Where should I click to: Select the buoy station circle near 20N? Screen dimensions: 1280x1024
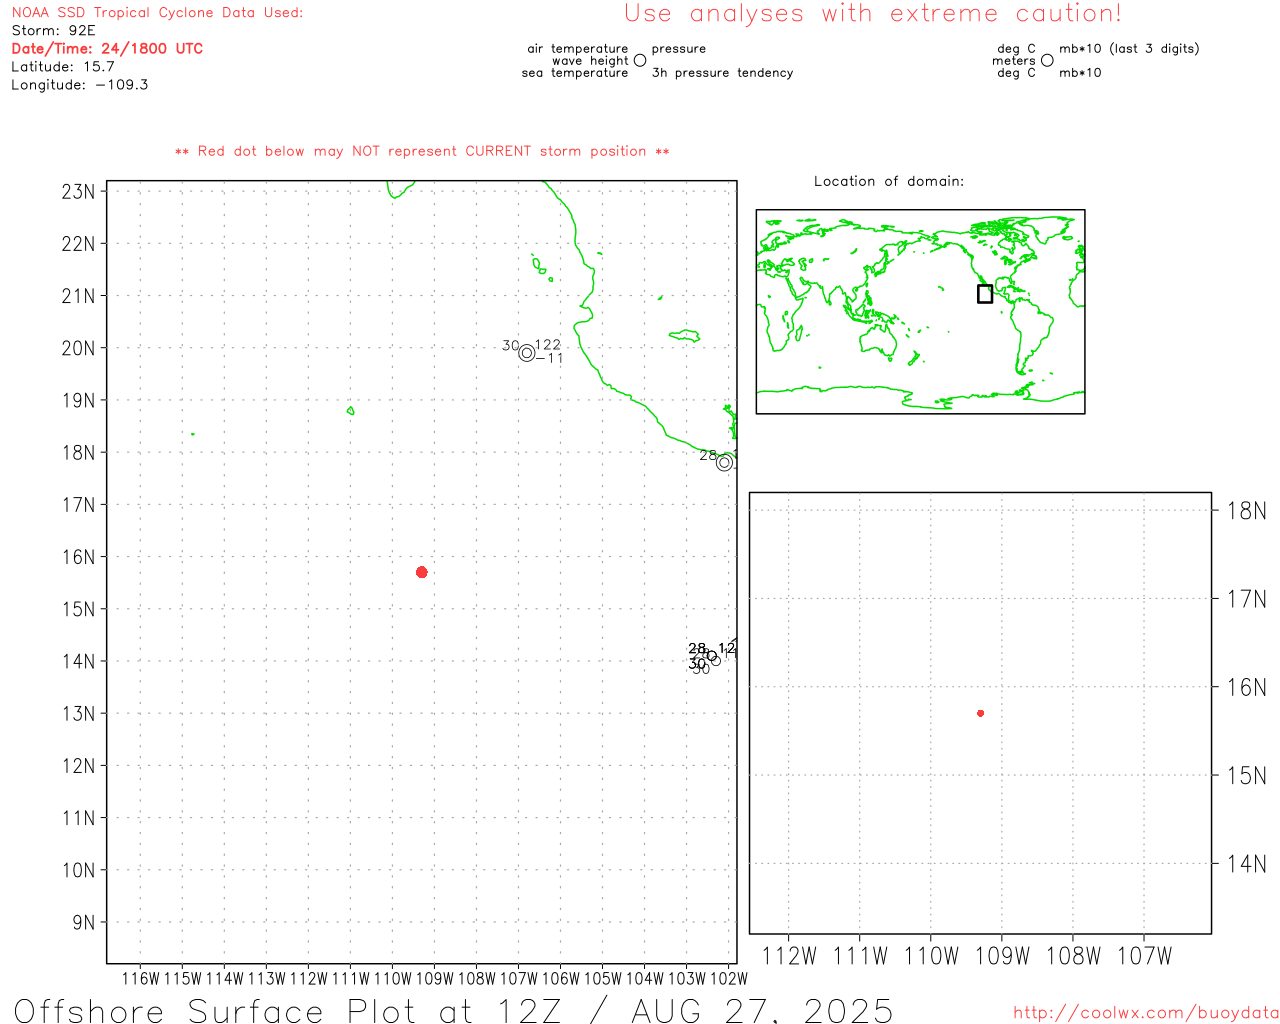527,352
